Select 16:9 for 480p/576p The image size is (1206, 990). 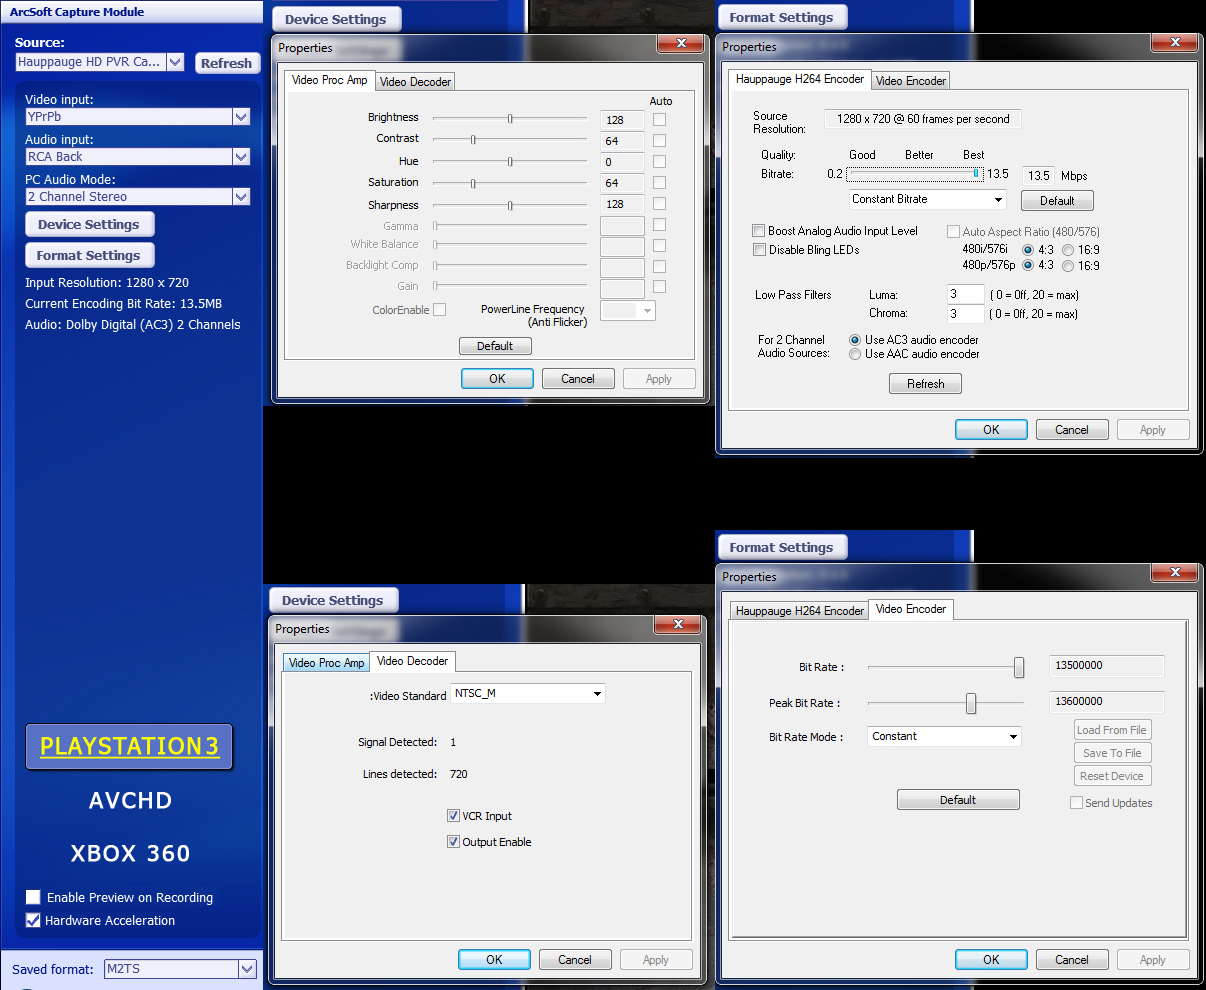[x=1068, y=266]
